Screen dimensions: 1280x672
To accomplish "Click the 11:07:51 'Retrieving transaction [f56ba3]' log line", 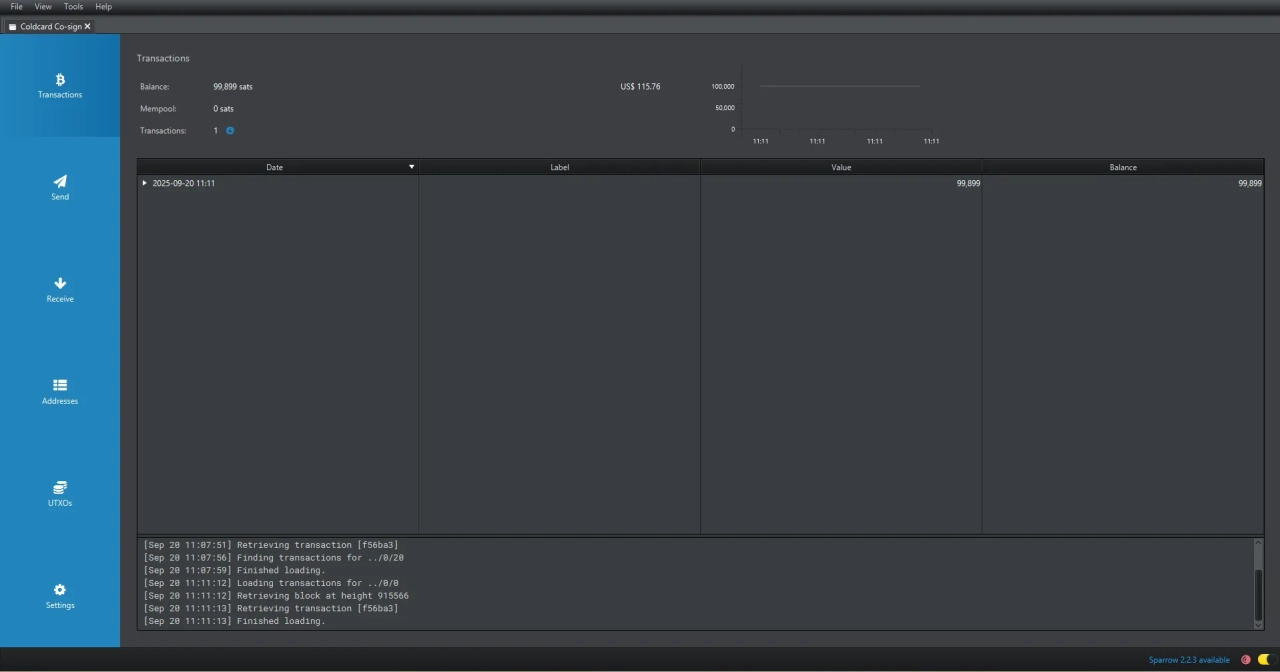I will (x=271, y=545).
